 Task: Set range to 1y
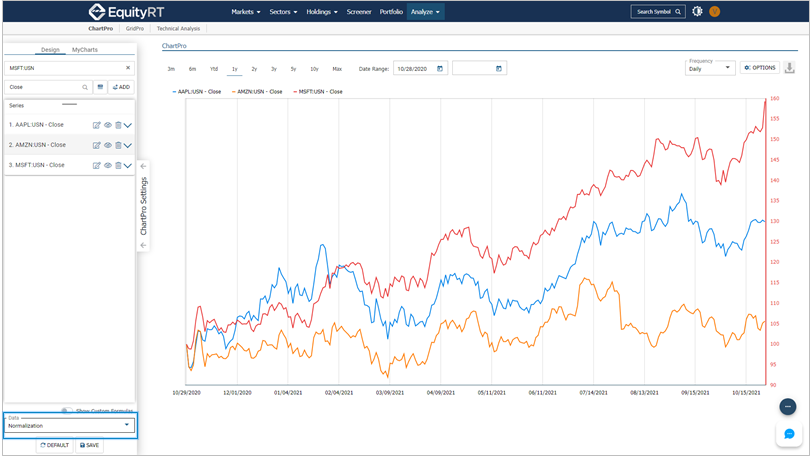pyautogui.click(x=235, y=69)
